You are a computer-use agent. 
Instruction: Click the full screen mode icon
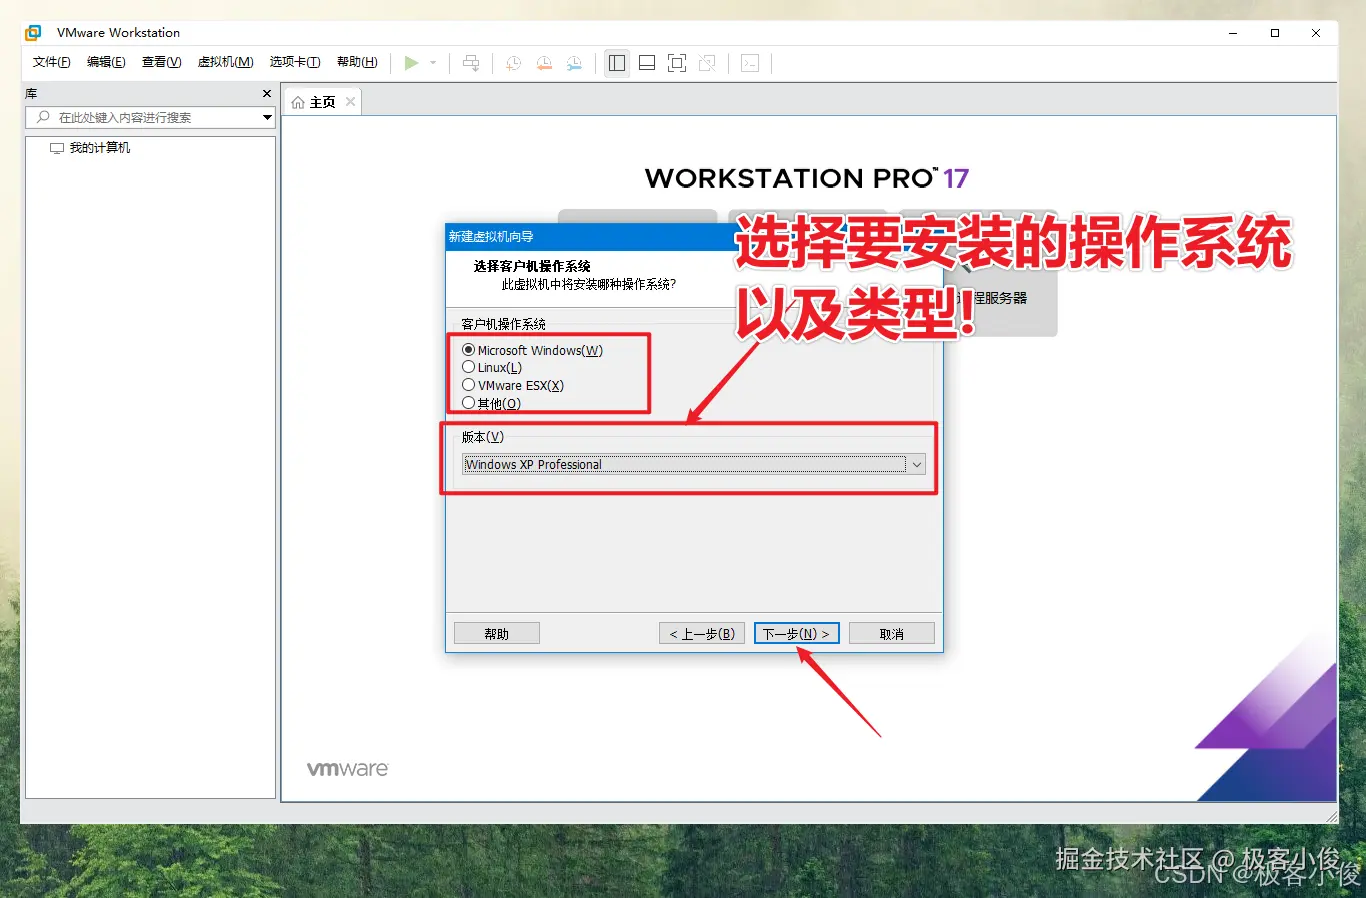tap(677, 63)
